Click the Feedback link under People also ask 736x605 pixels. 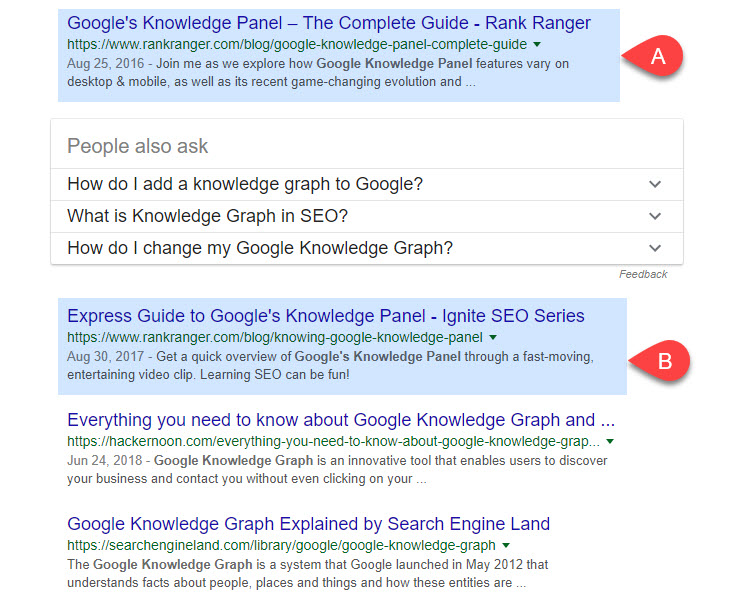[x=643, y=274]
